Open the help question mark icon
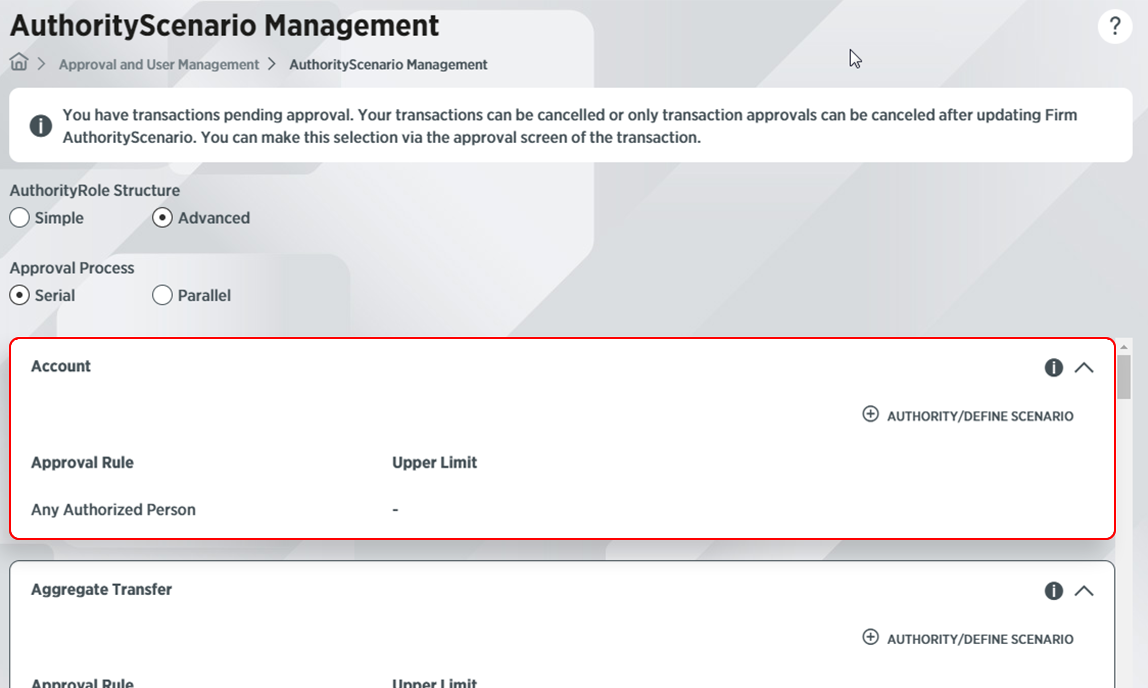 pyautogui.click(x=1115, y=27)
